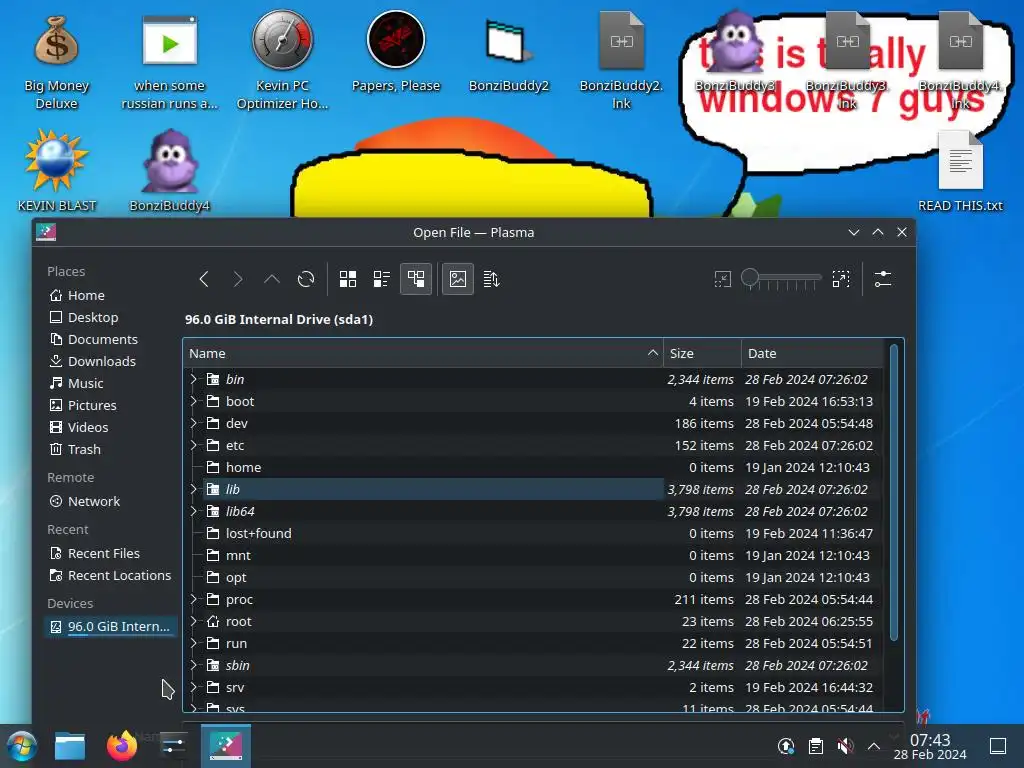Expand the etc folder tree arrow
1024x768 pixels.
point(193,445)
